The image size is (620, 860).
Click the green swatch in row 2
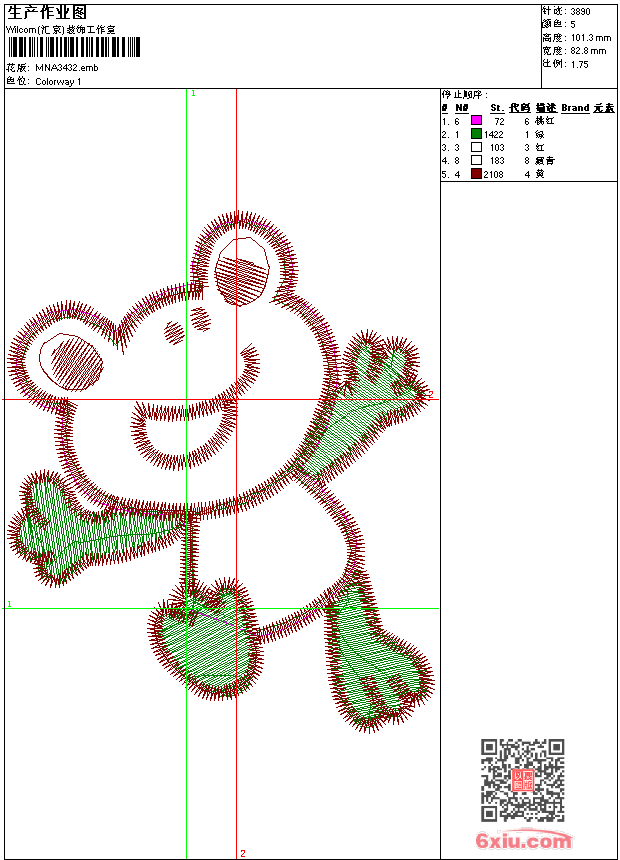476,134
